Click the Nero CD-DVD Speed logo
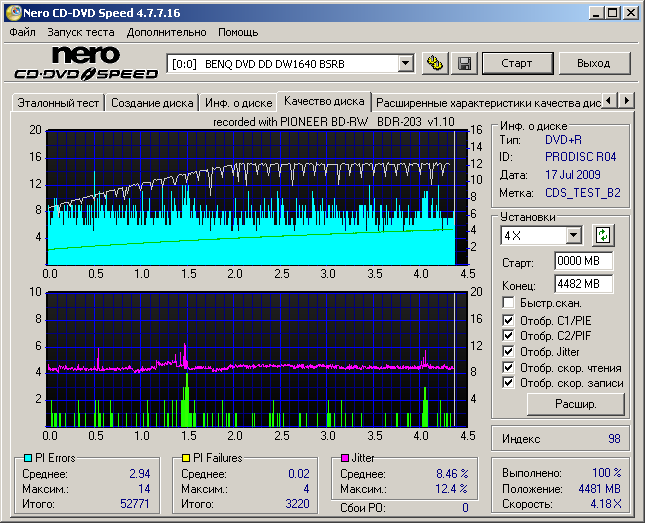The width and height of the screenshot is (645, 523). point(86,62)
